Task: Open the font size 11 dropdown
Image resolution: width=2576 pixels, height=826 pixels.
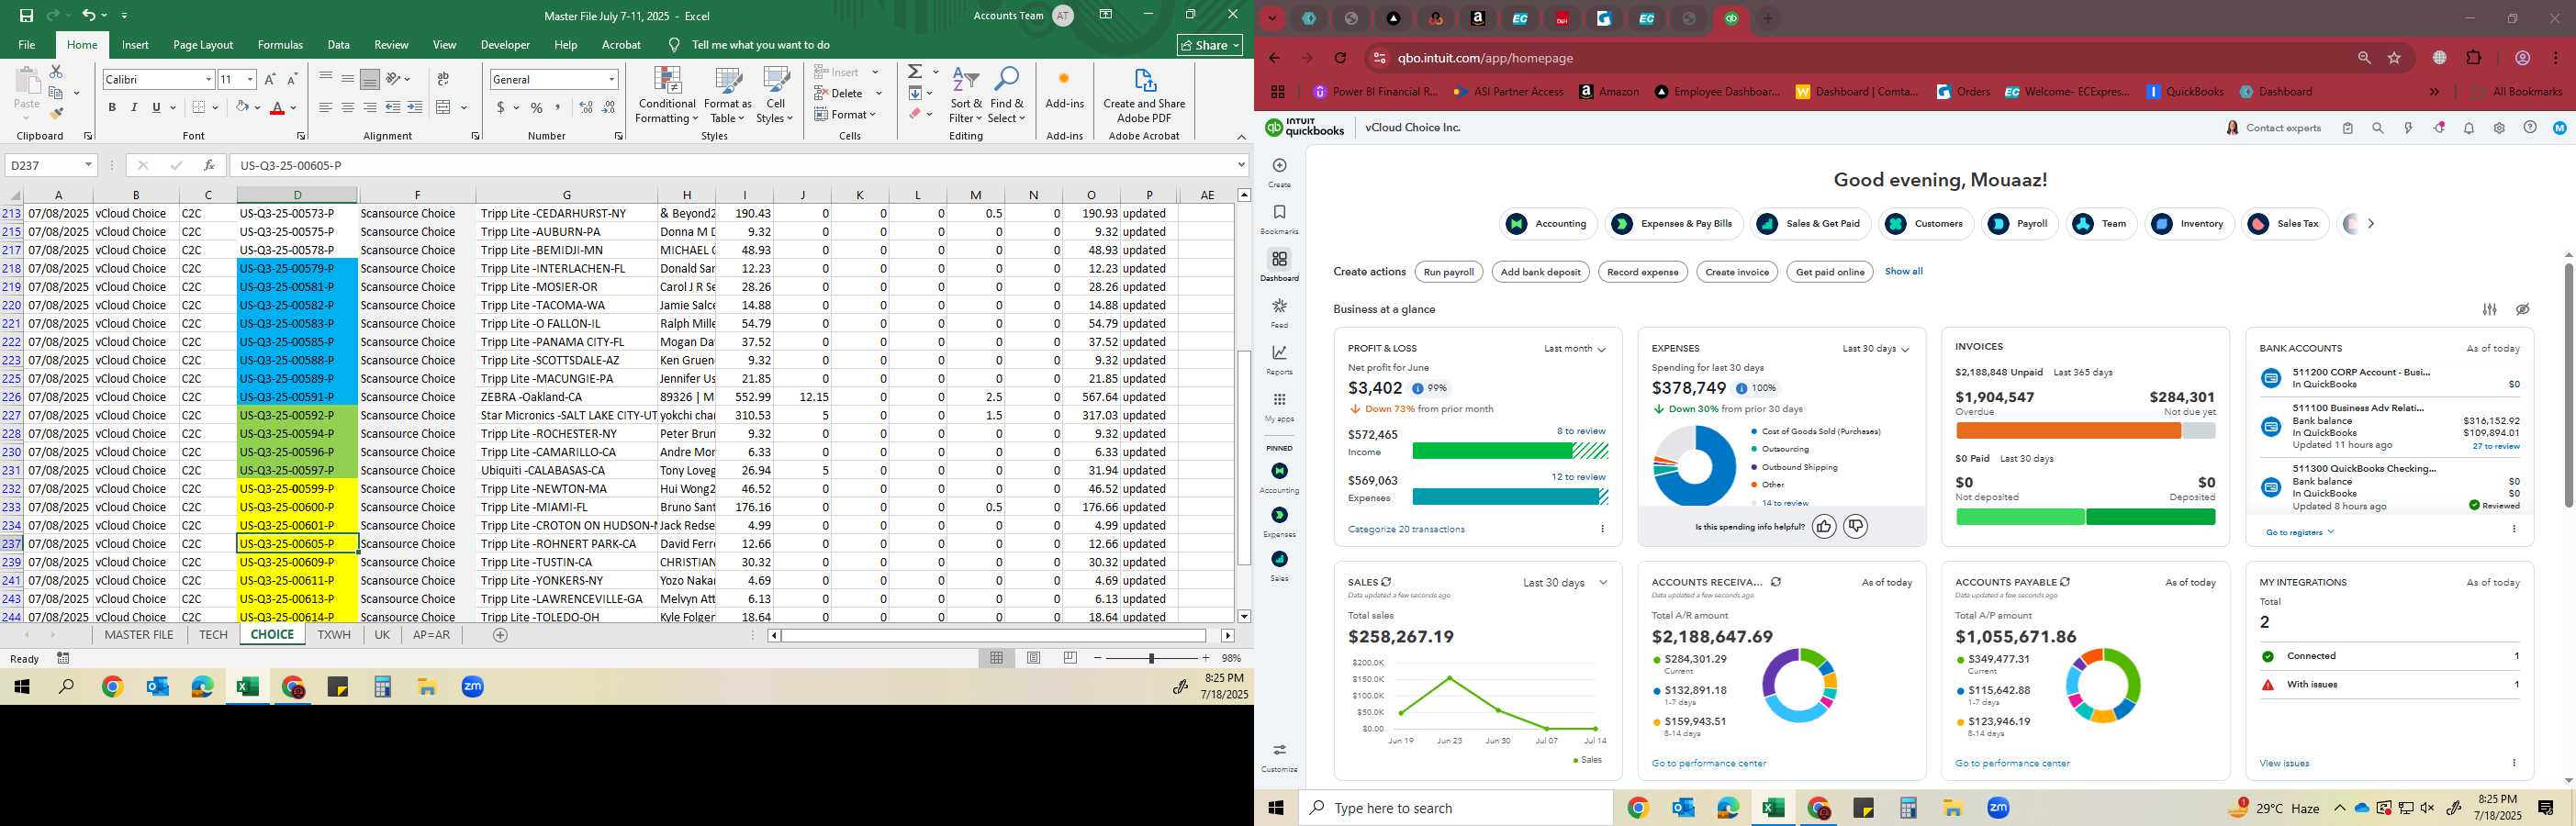Action: point(250,79)
